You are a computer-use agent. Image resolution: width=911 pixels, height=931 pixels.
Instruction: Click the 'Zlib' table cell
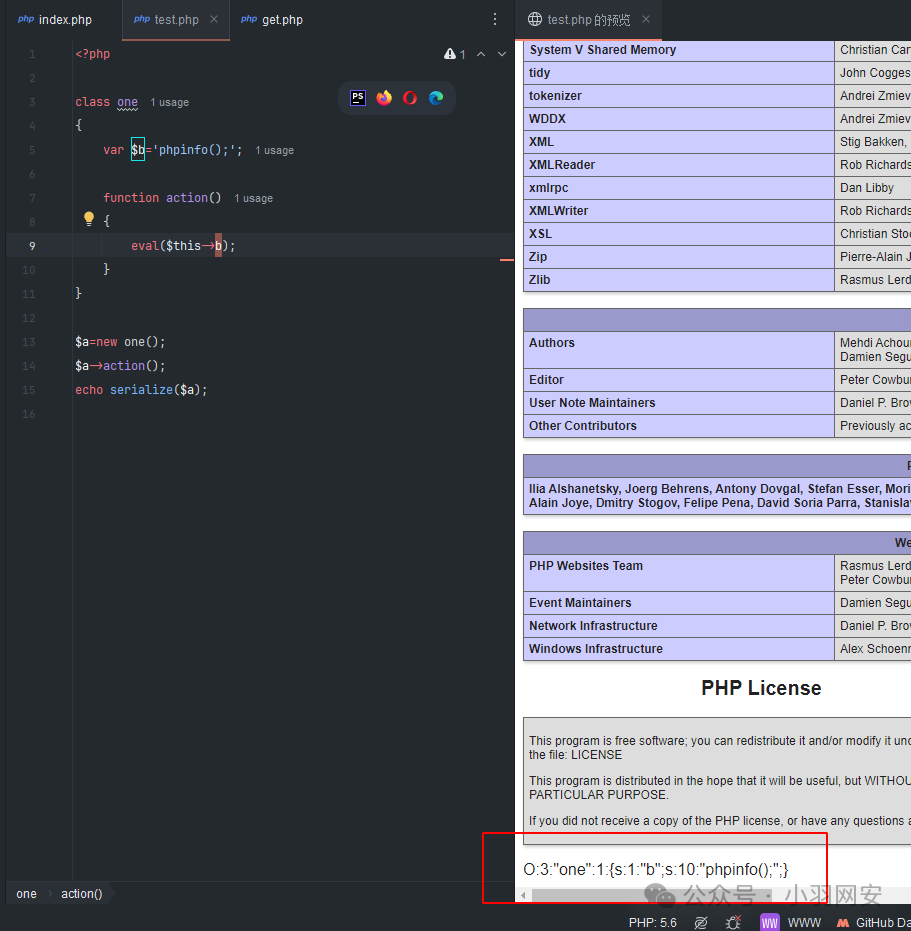click(679, 280)
